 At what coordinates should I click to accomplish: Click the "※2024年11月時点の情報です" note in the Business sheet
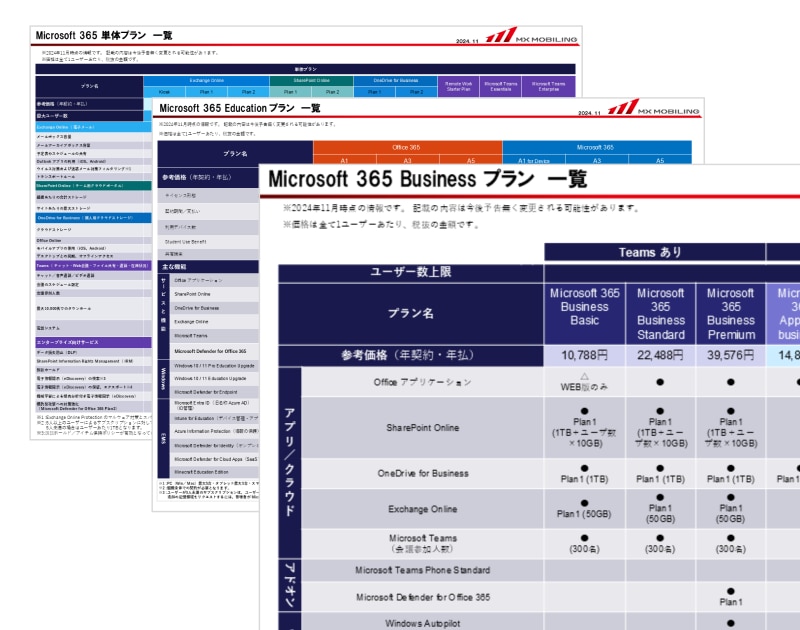461,208
